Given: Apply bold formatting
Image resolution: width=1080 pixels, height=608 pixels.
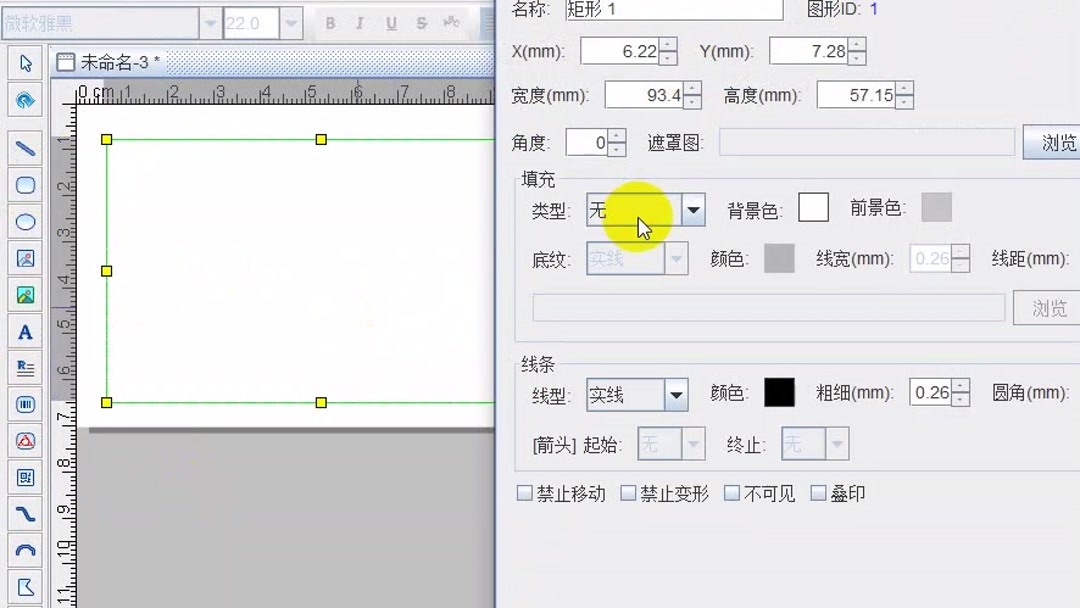Looking at the screenshot, I should coord(330,22).
